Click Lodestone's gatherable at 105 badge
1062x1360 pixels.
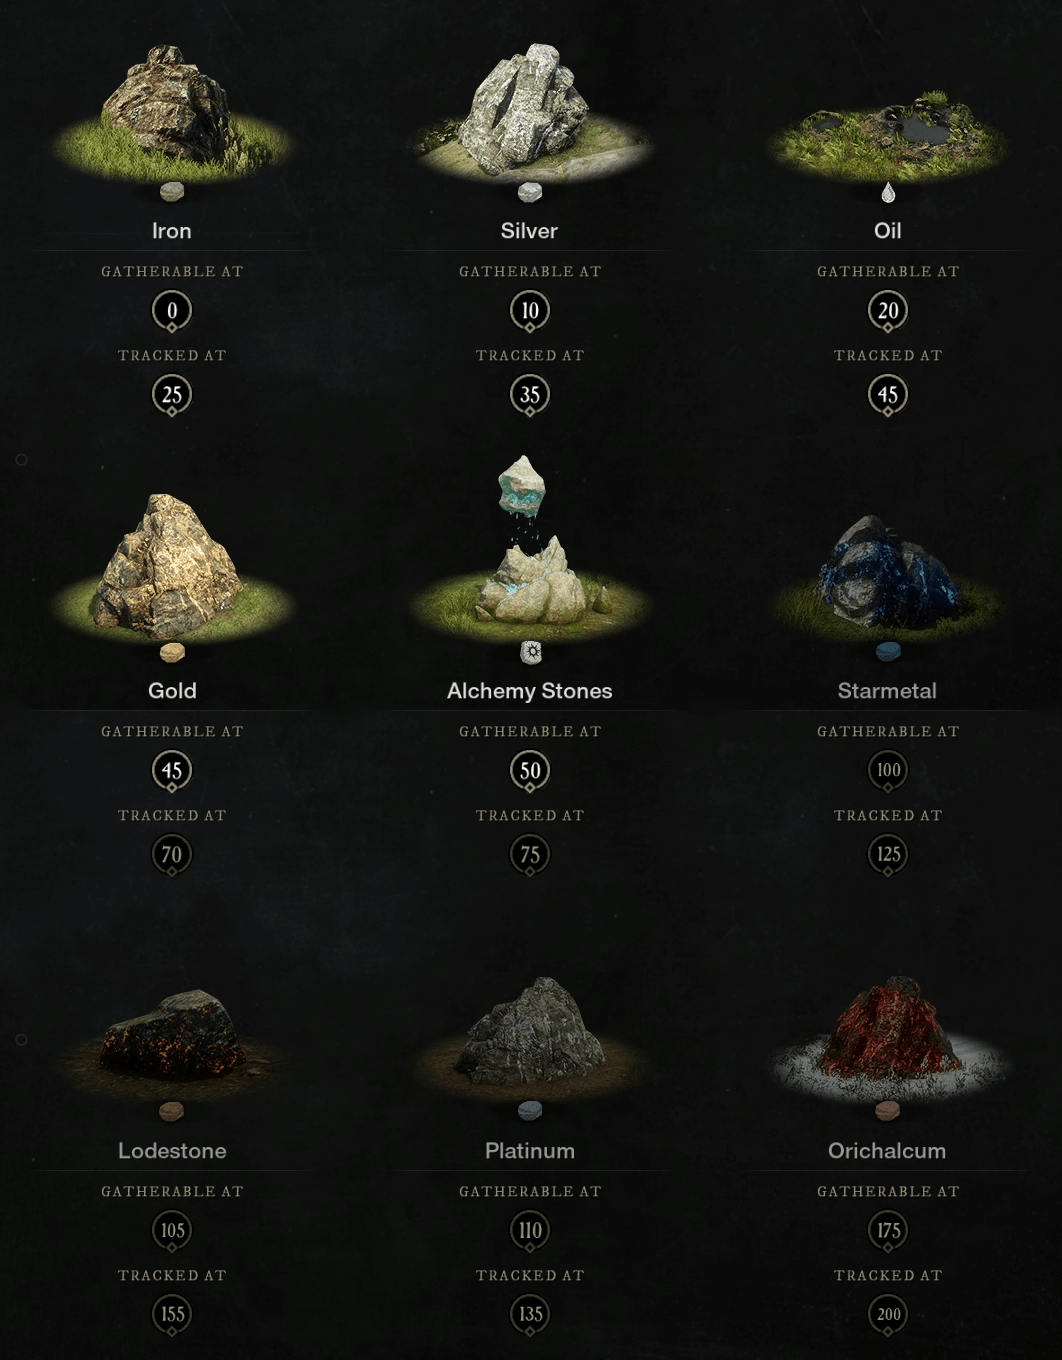[172, 1231]
